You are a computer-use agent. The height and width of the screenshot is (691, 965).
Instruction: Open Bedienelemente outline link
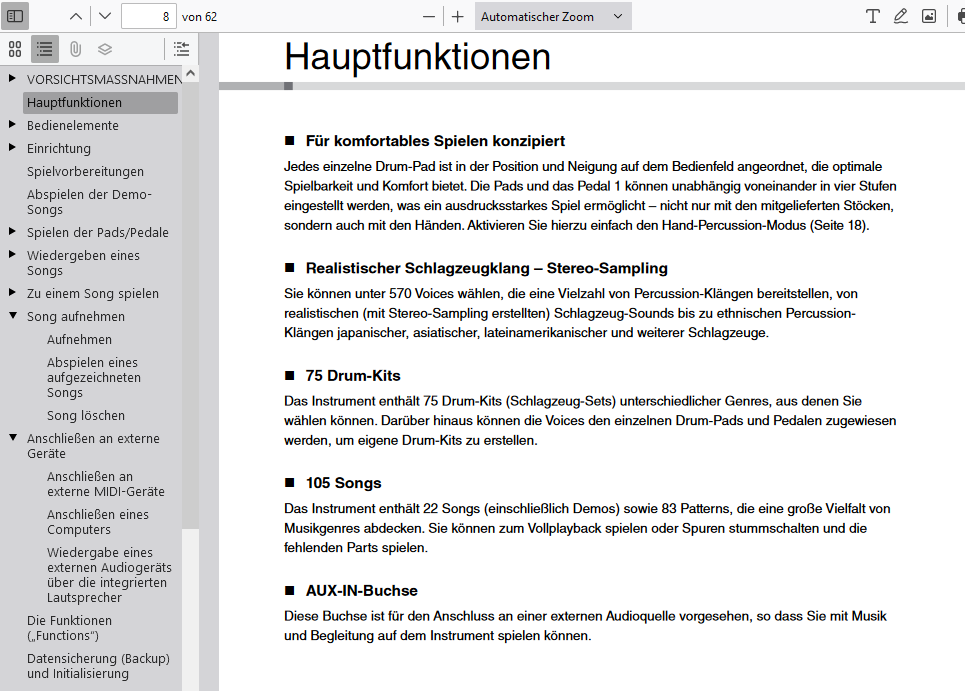click(x=73, y=126)
